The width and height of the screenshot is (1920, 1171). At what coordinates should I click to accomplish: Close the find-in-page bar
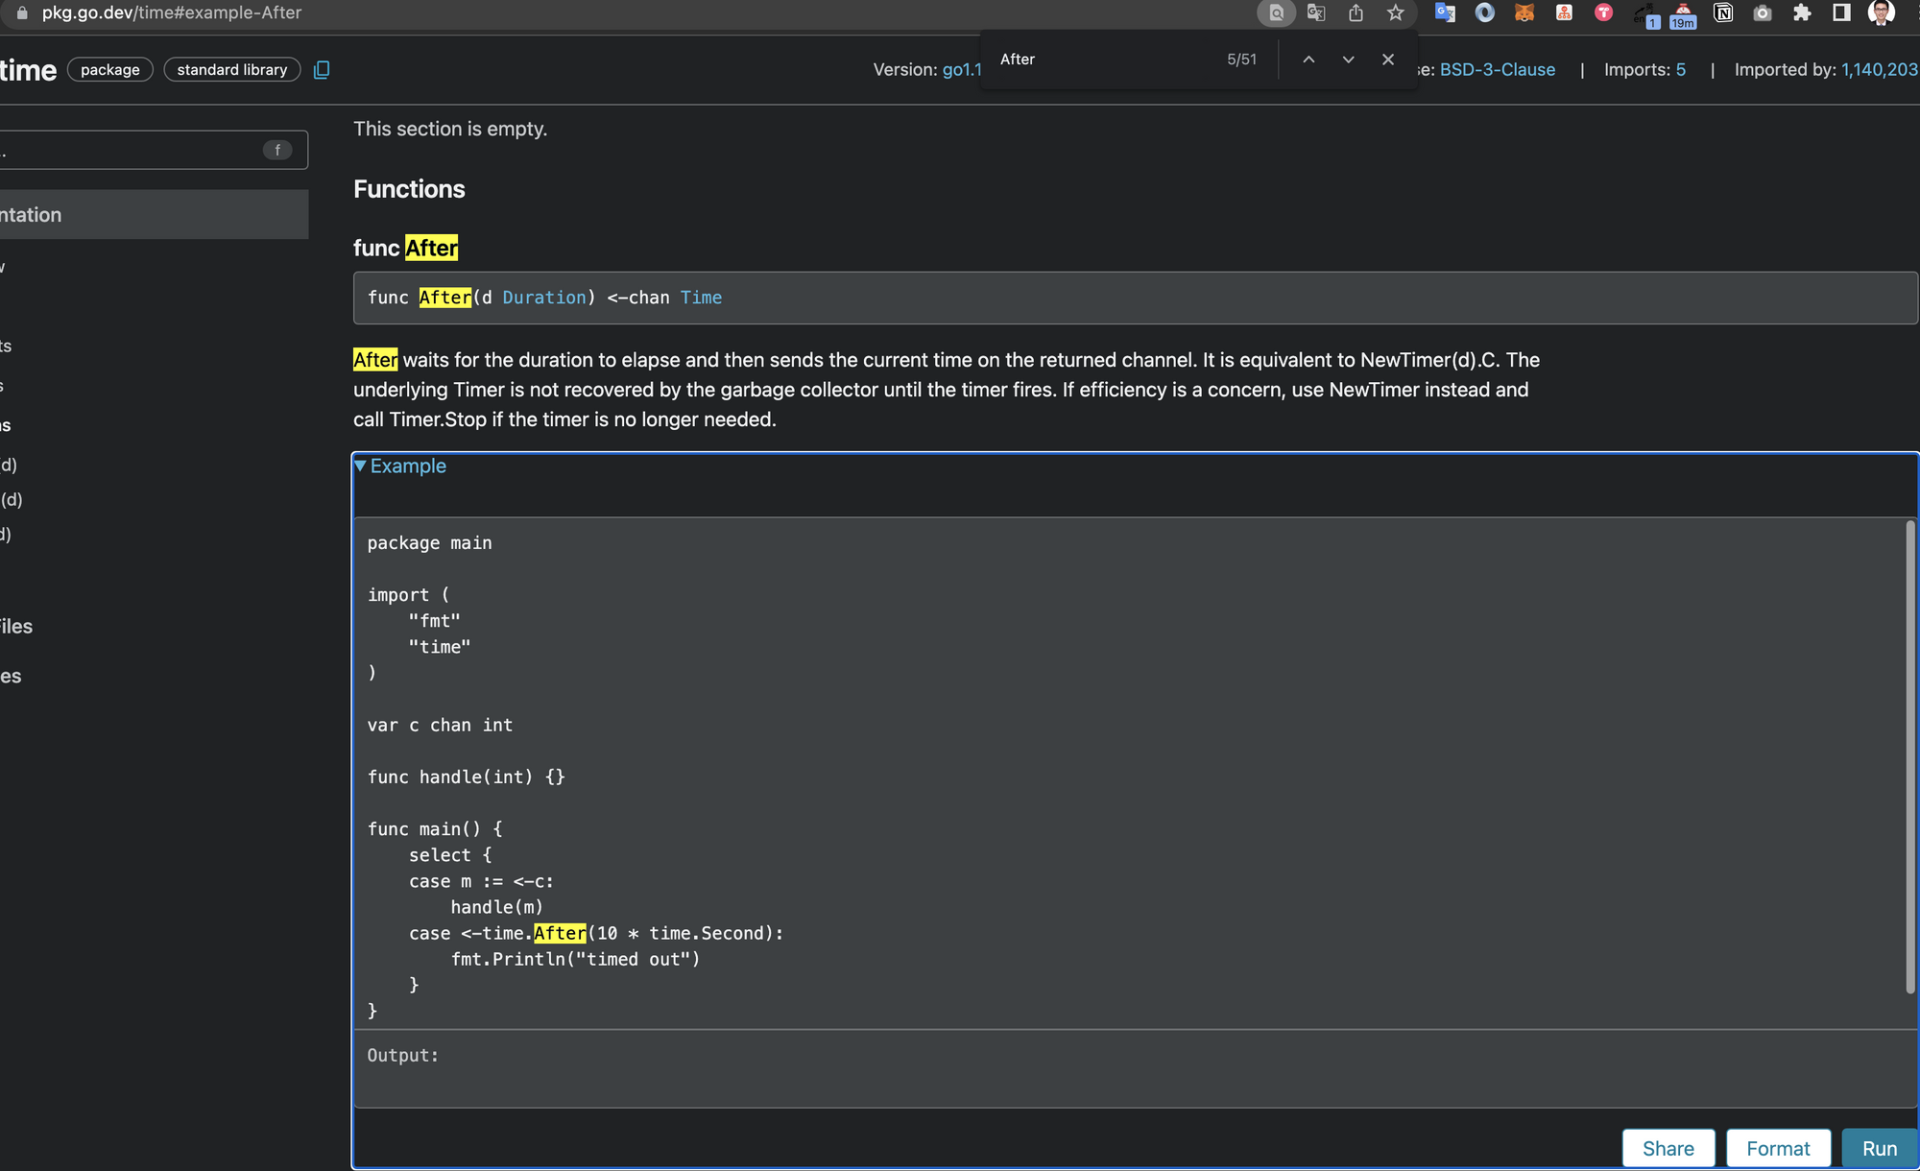pyautogui.click(x=1387, y=60)
